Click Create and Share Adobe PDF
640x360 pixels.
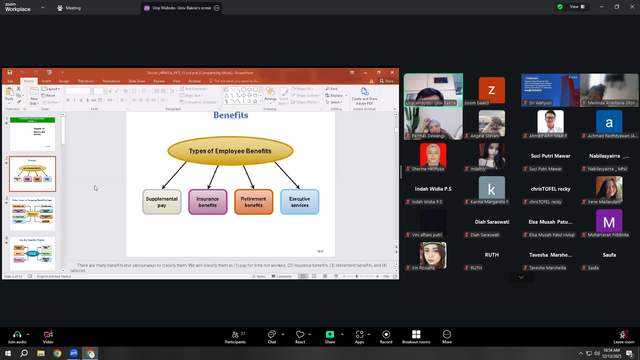[x=364, y=96]
